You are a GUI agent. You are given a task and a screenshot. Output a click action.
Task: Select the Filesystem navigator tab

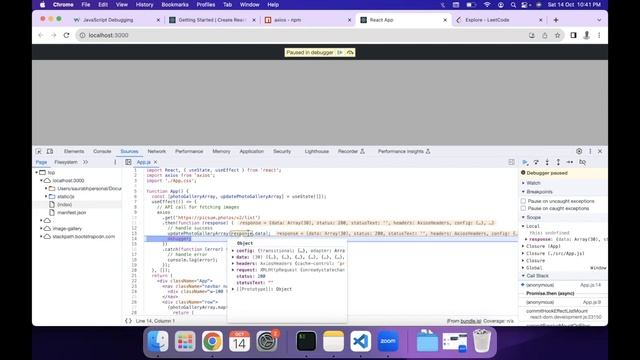click(66, 162)
